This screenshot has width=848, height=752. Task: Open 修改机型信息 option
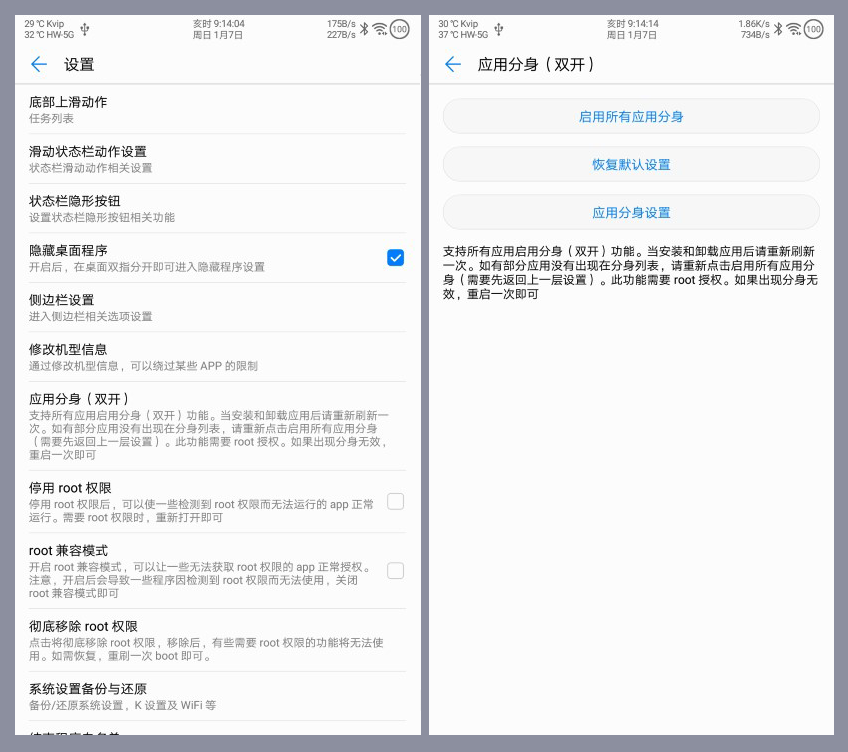point(200,357)
